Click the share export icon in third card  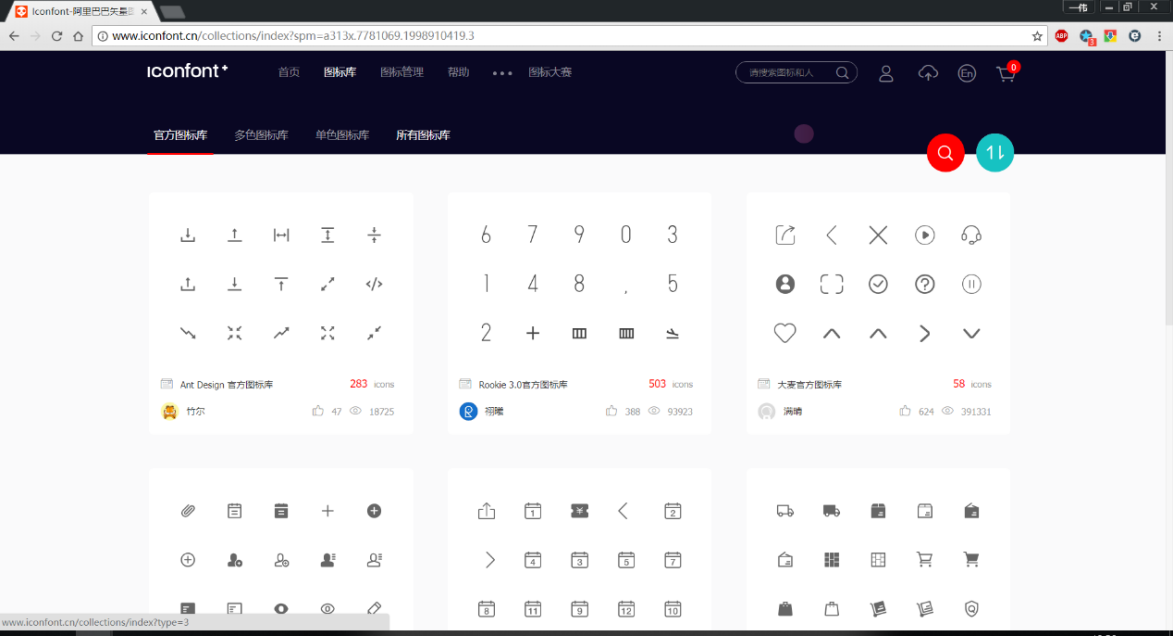click(785, 235)
